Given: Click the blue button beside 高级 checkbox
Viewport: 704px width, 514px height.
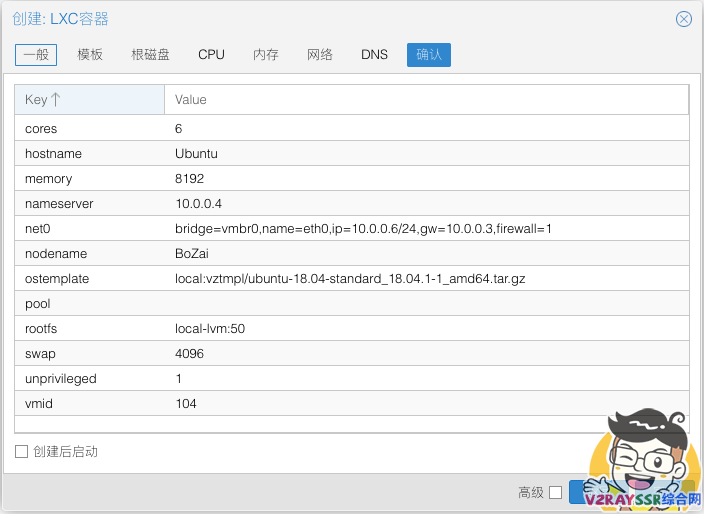Looking at the screenshot, I should [x=579, y=492].
